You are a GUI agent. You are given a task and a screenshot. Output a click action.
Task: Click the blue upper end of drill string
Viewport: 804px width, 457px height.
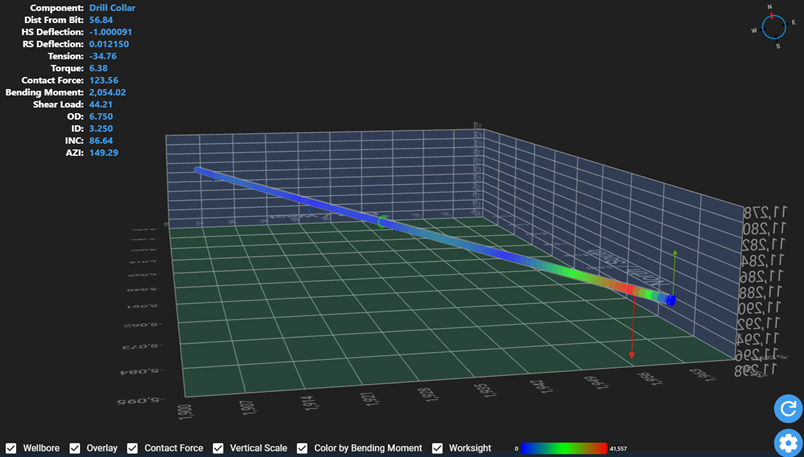[x=205, y=174]
